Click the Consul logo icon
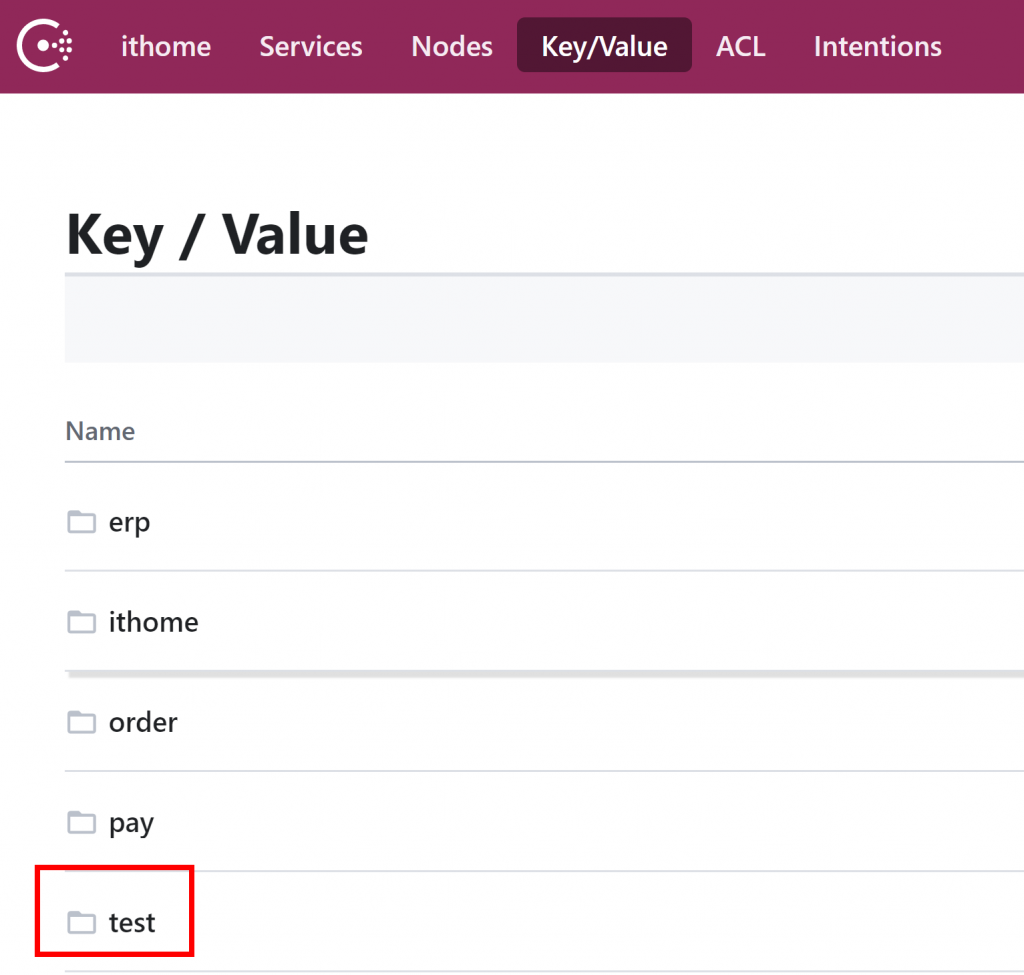The height and width of the screenshot is (975, 1024). coord(46,46)
